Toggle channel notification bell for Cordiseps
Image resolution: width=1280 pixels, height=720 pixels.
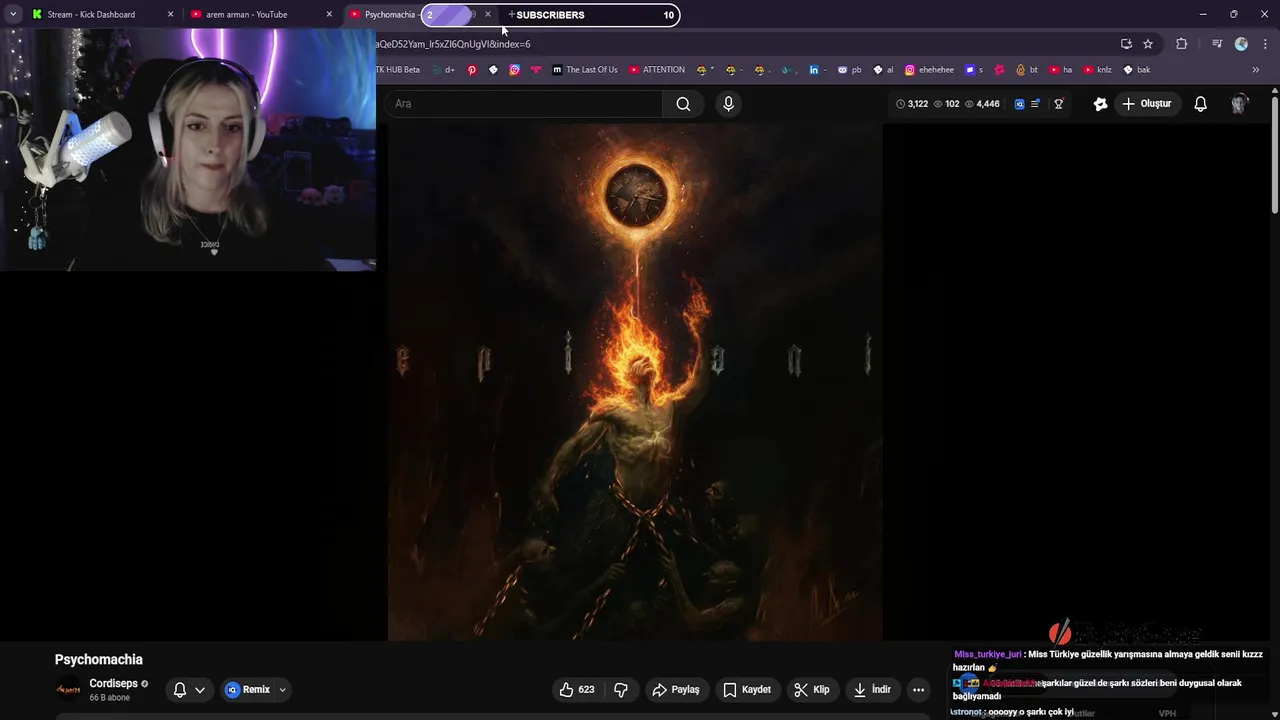(180, 689)
